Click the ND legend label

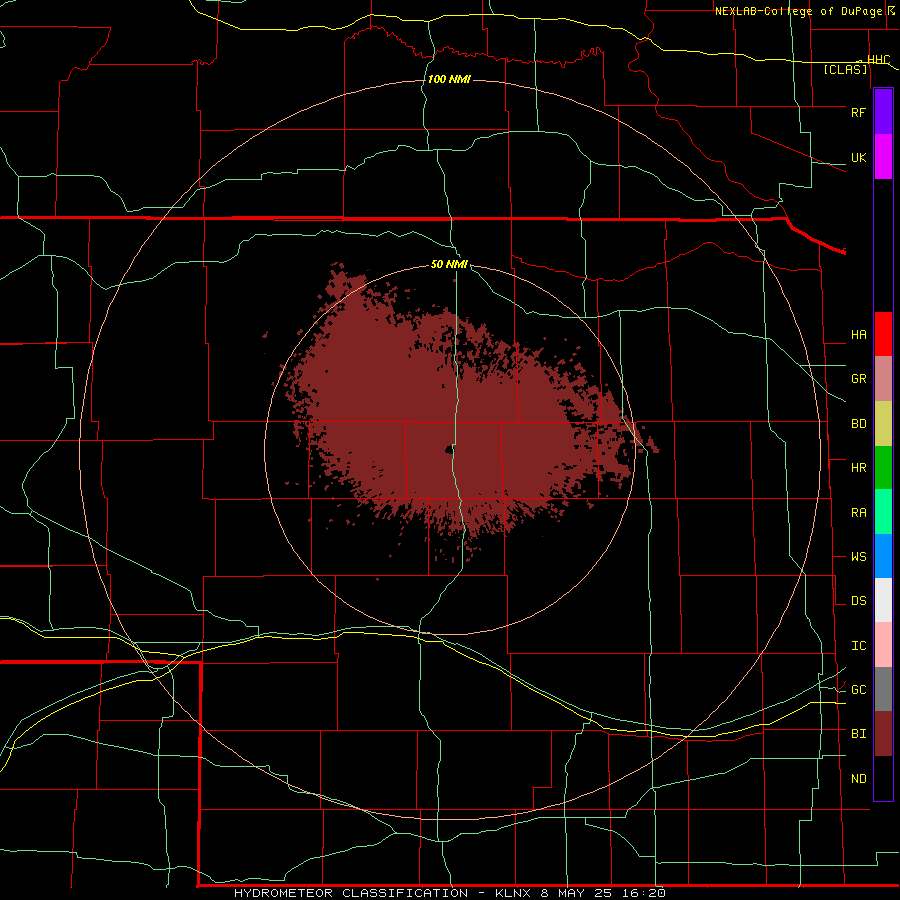pyautogui.click(x=858, y=779)
